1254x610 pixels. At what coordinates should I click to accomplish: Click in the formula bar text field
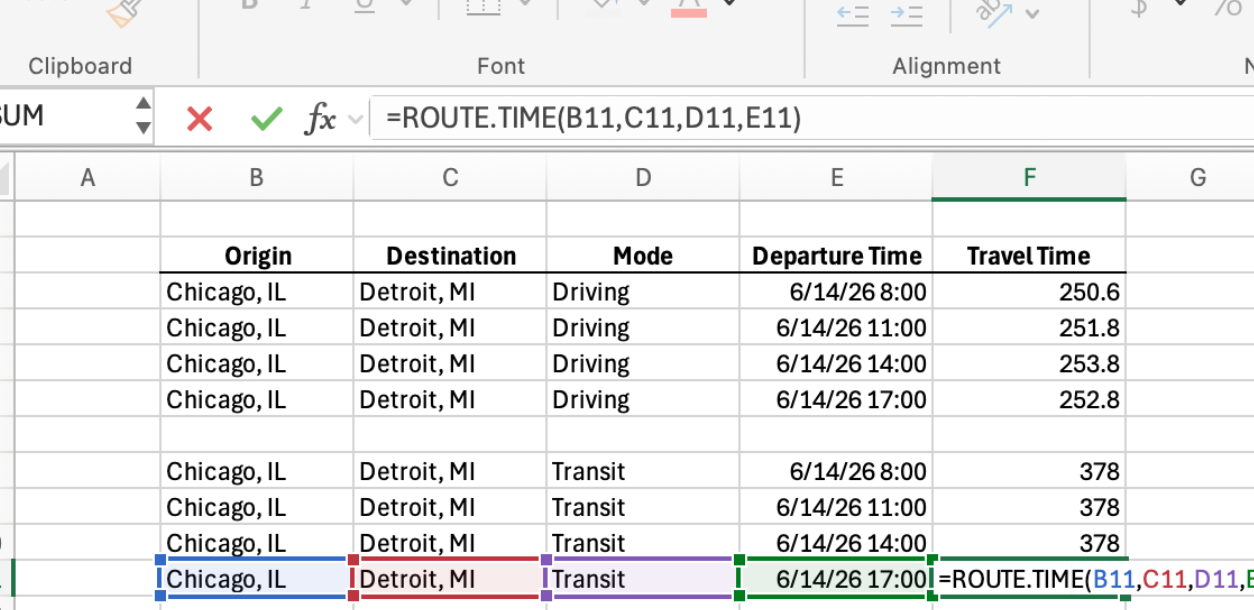[x=811, y=119]
